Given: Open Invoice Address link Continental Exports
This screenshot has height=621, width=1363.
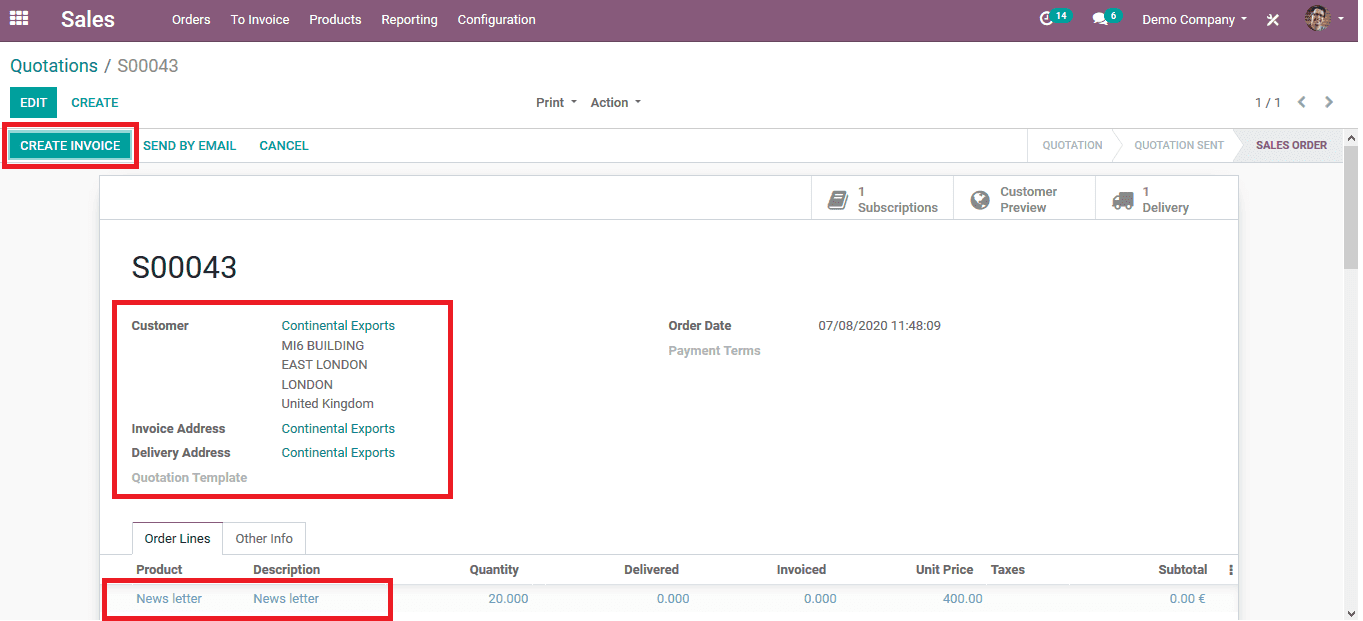Looking at the screenshot, I should 338,429.
